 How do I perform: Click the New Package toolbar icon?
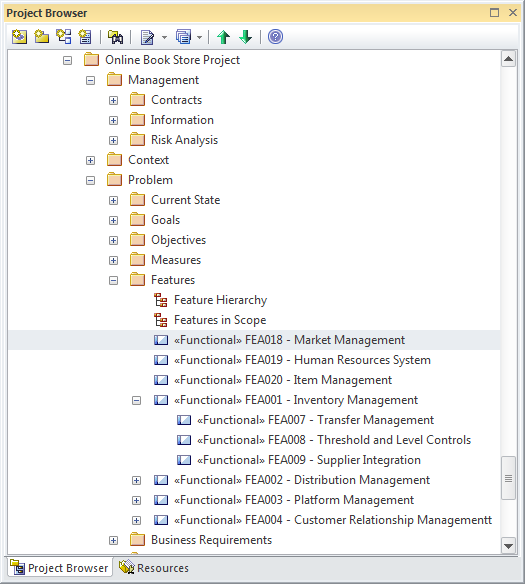click(x=41, y=37)
